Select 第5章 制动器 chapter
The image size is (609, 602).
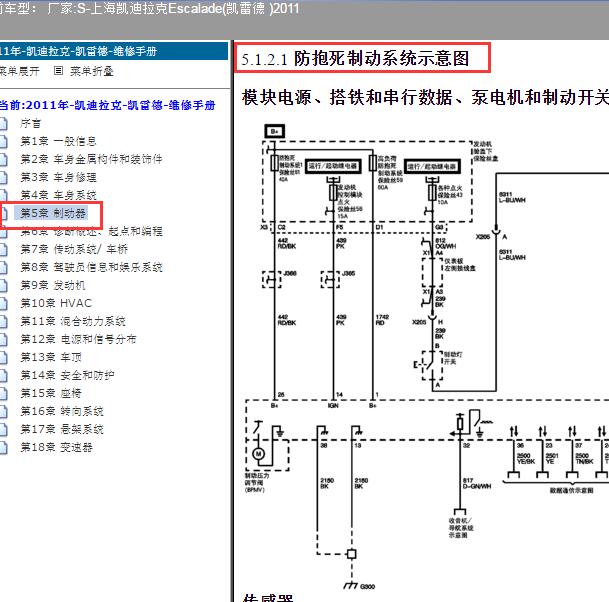[x=53, y=213]
